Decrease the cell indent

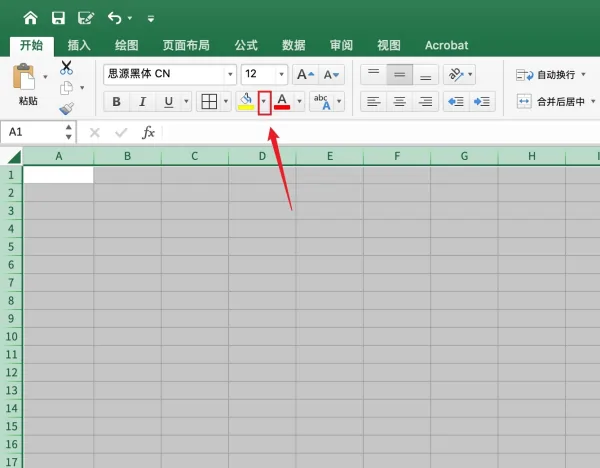(456, 102)
